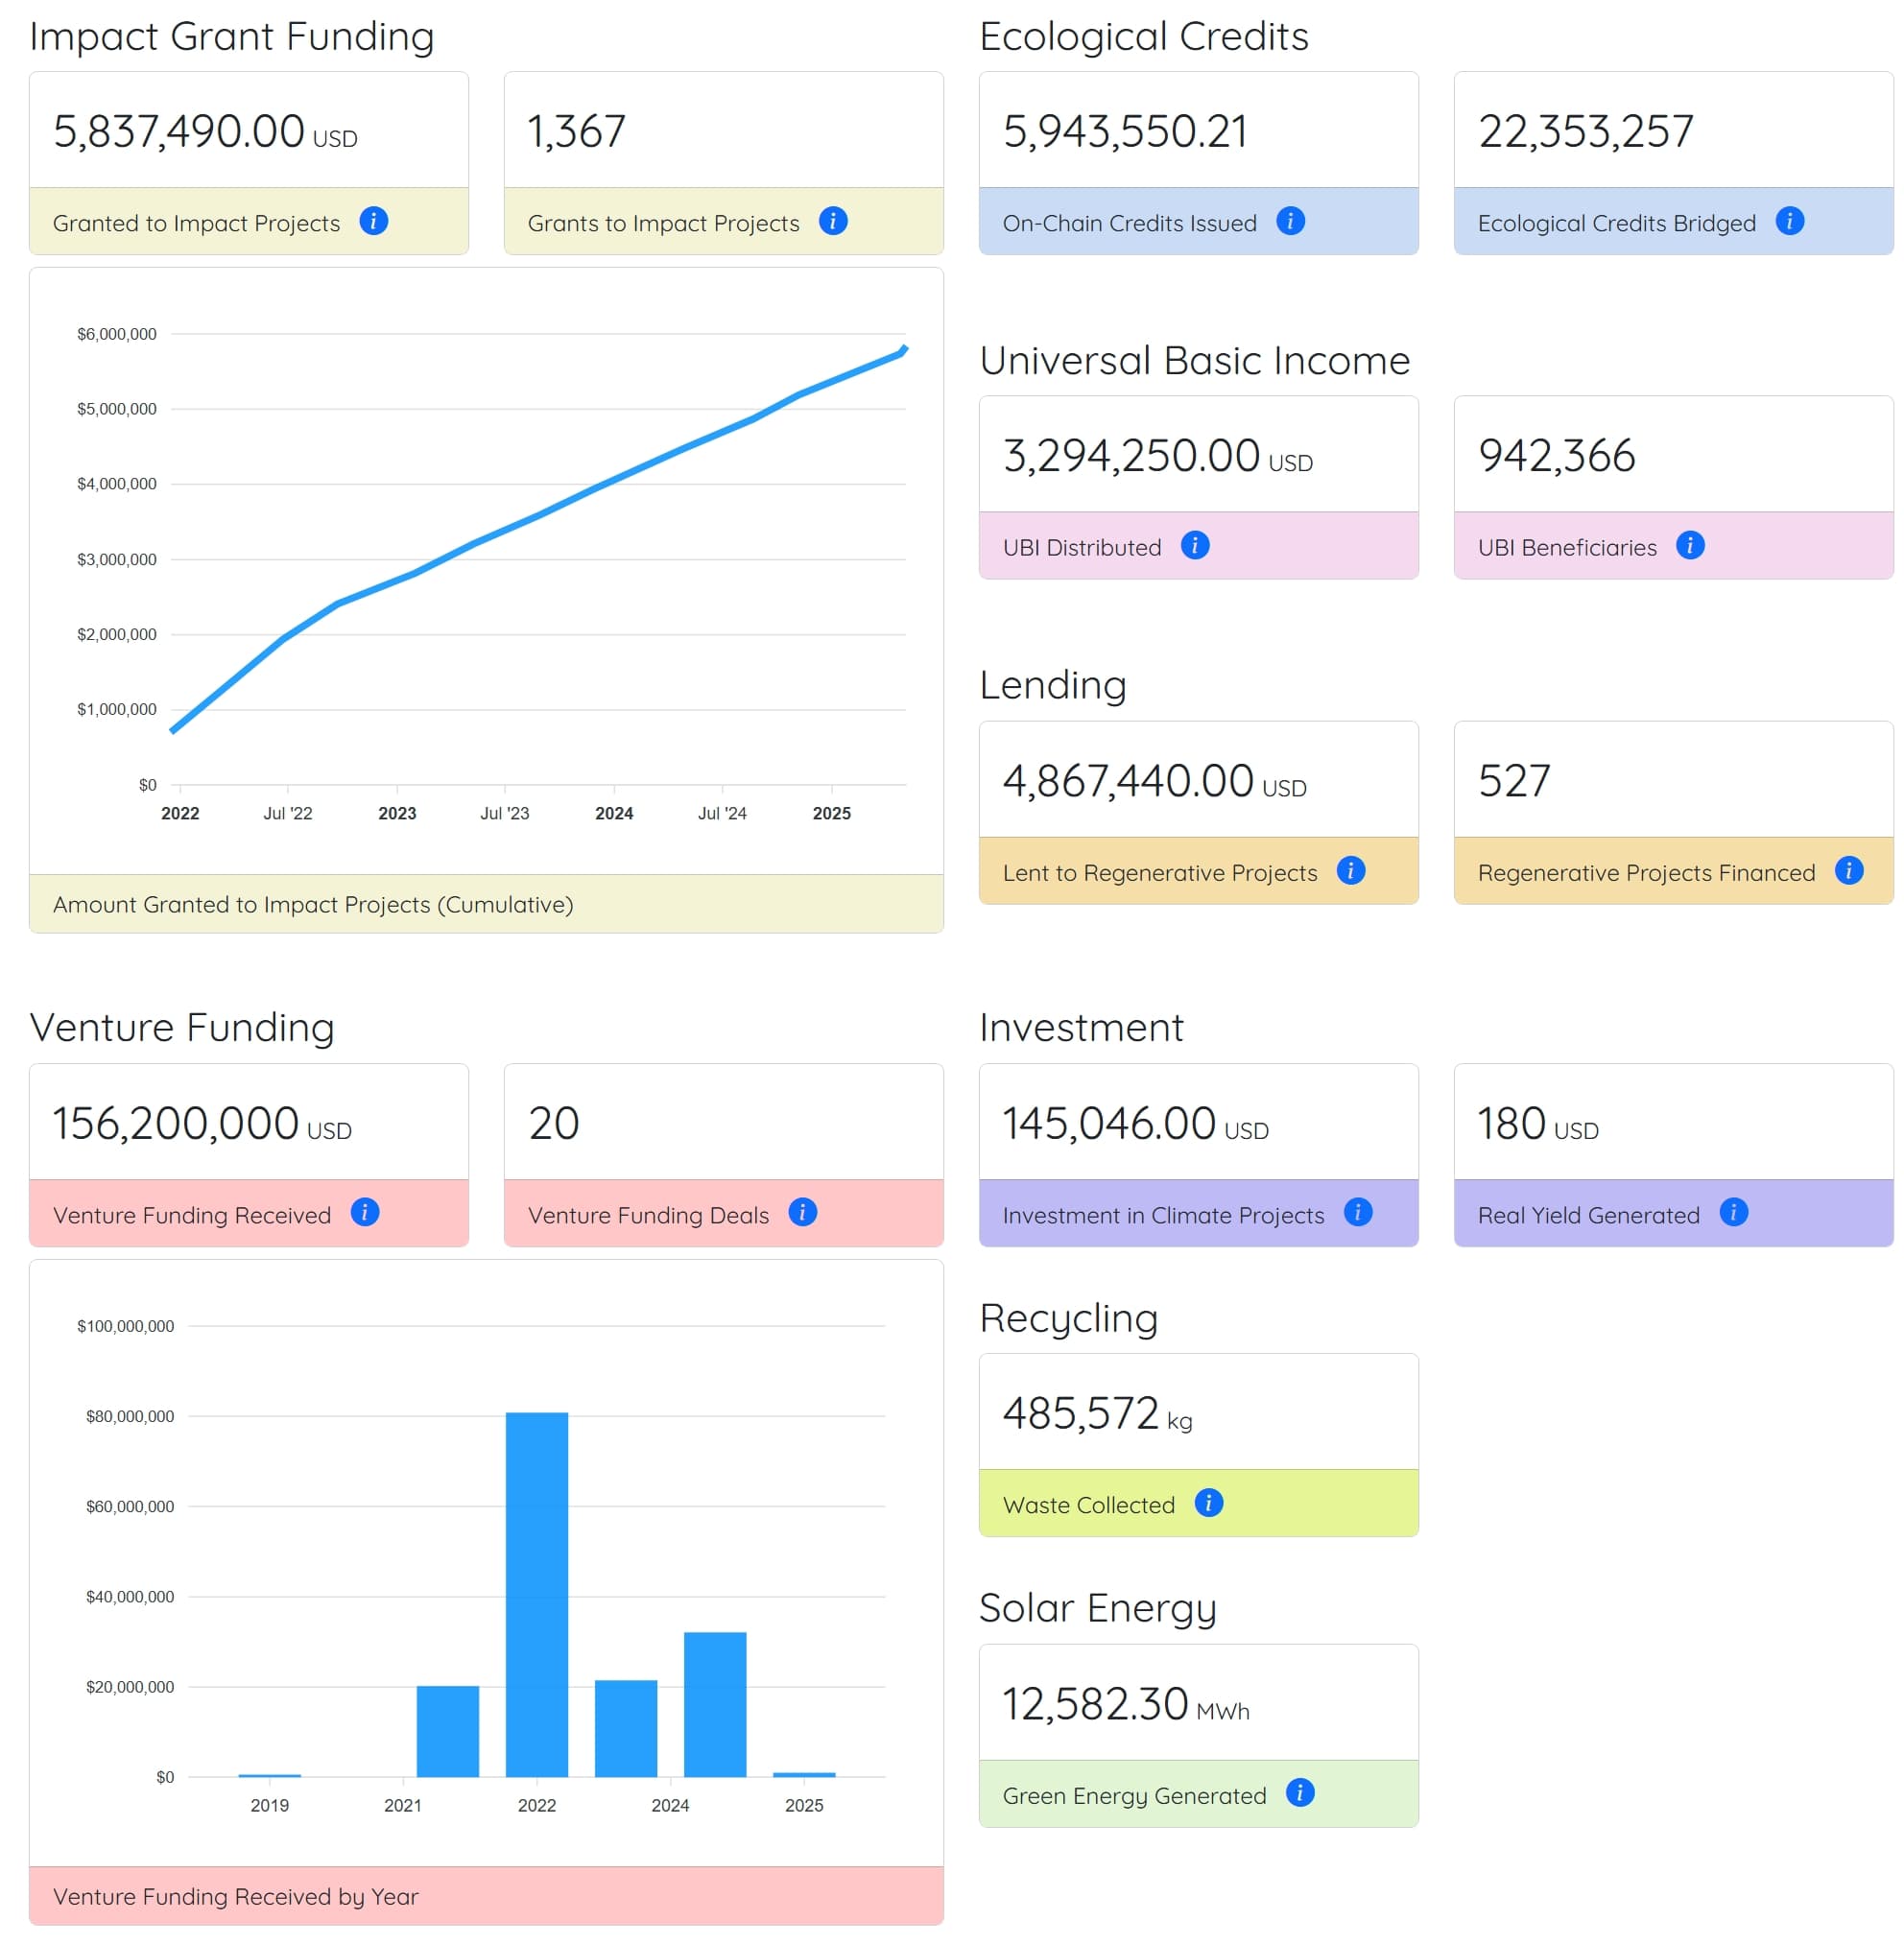Image resolution: width=1904 pixels, height=1944 pixels.
Task: Click info icon for Investment in Climate Projects
Action: (1358, 1212)
